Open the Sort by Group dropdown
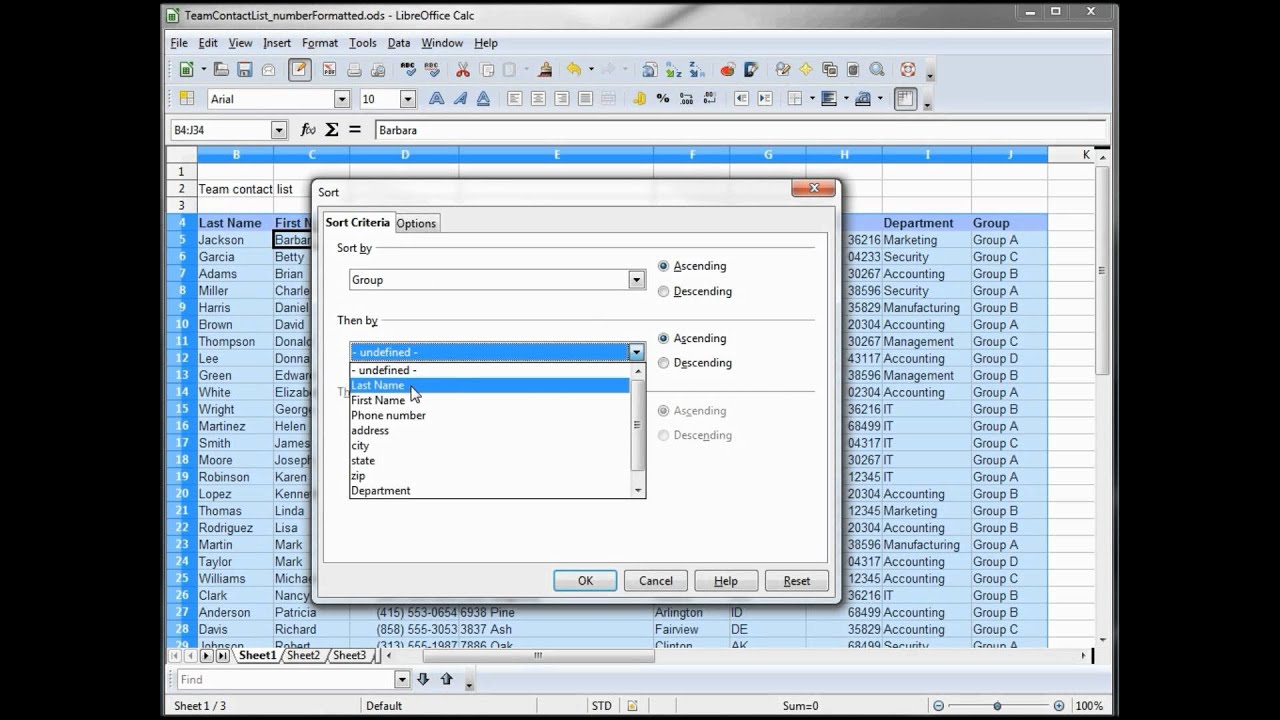1280x720 pixels. click(x=636, y=280)
